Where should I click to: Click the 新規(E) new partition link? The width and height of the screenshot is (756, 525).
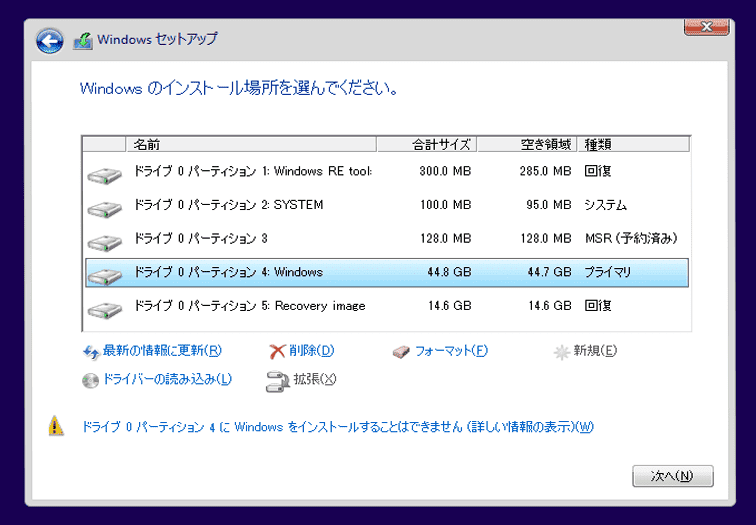pyautogui.click(x=595, y=350)
